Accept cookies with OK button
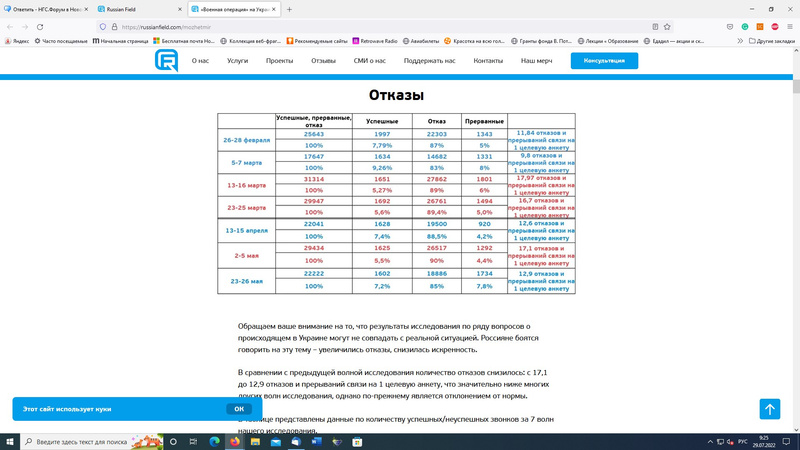Screen dimensions: 800x450 pyautogui.click(x=239, y=409)
